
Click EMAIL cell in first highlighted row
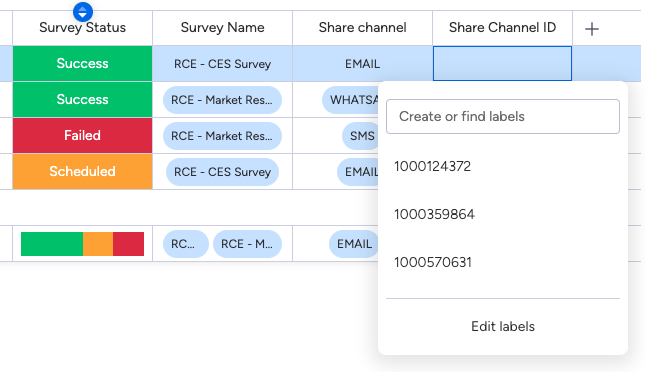(363, 64)
